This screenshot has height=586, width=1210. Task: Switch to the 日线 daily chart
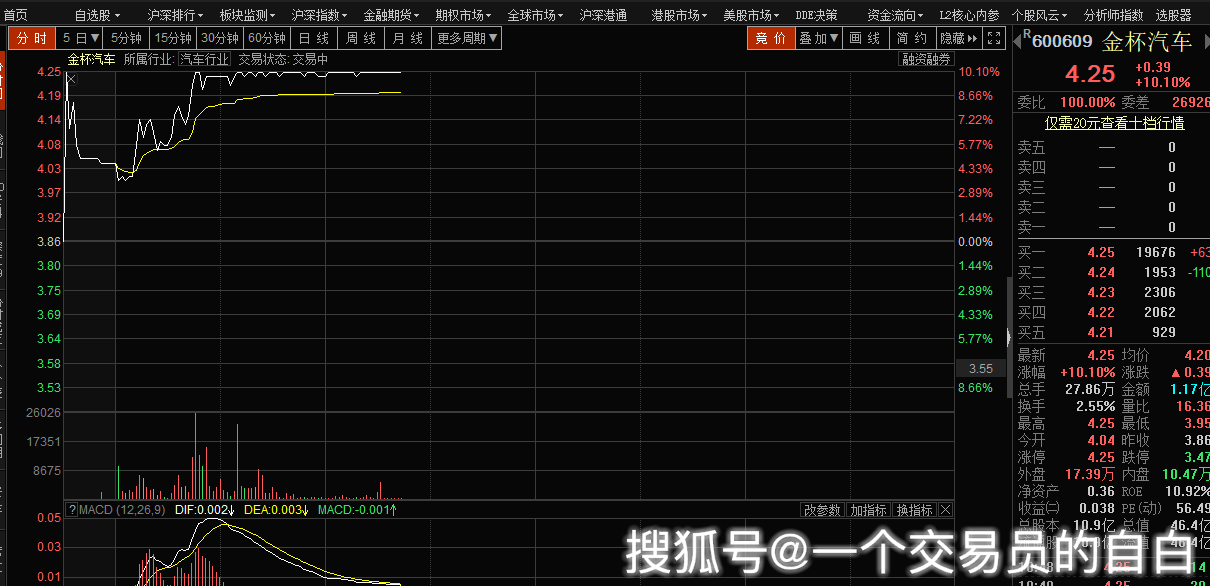pos(314,38)
